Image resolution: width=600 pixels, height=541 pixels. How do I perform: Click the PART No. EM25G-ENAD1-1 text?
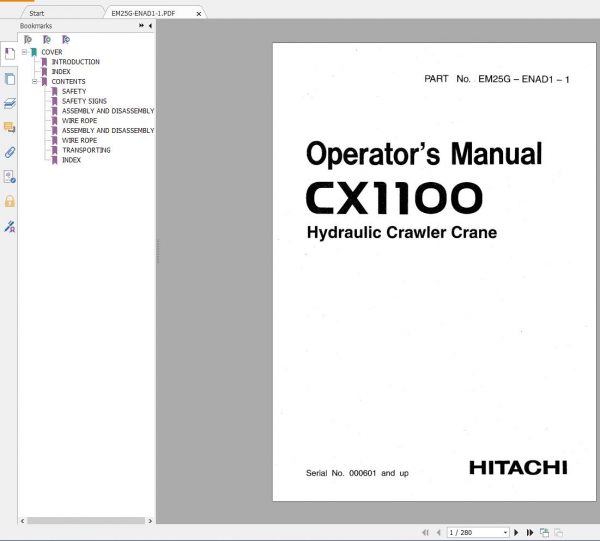click(x=497, y=79)
